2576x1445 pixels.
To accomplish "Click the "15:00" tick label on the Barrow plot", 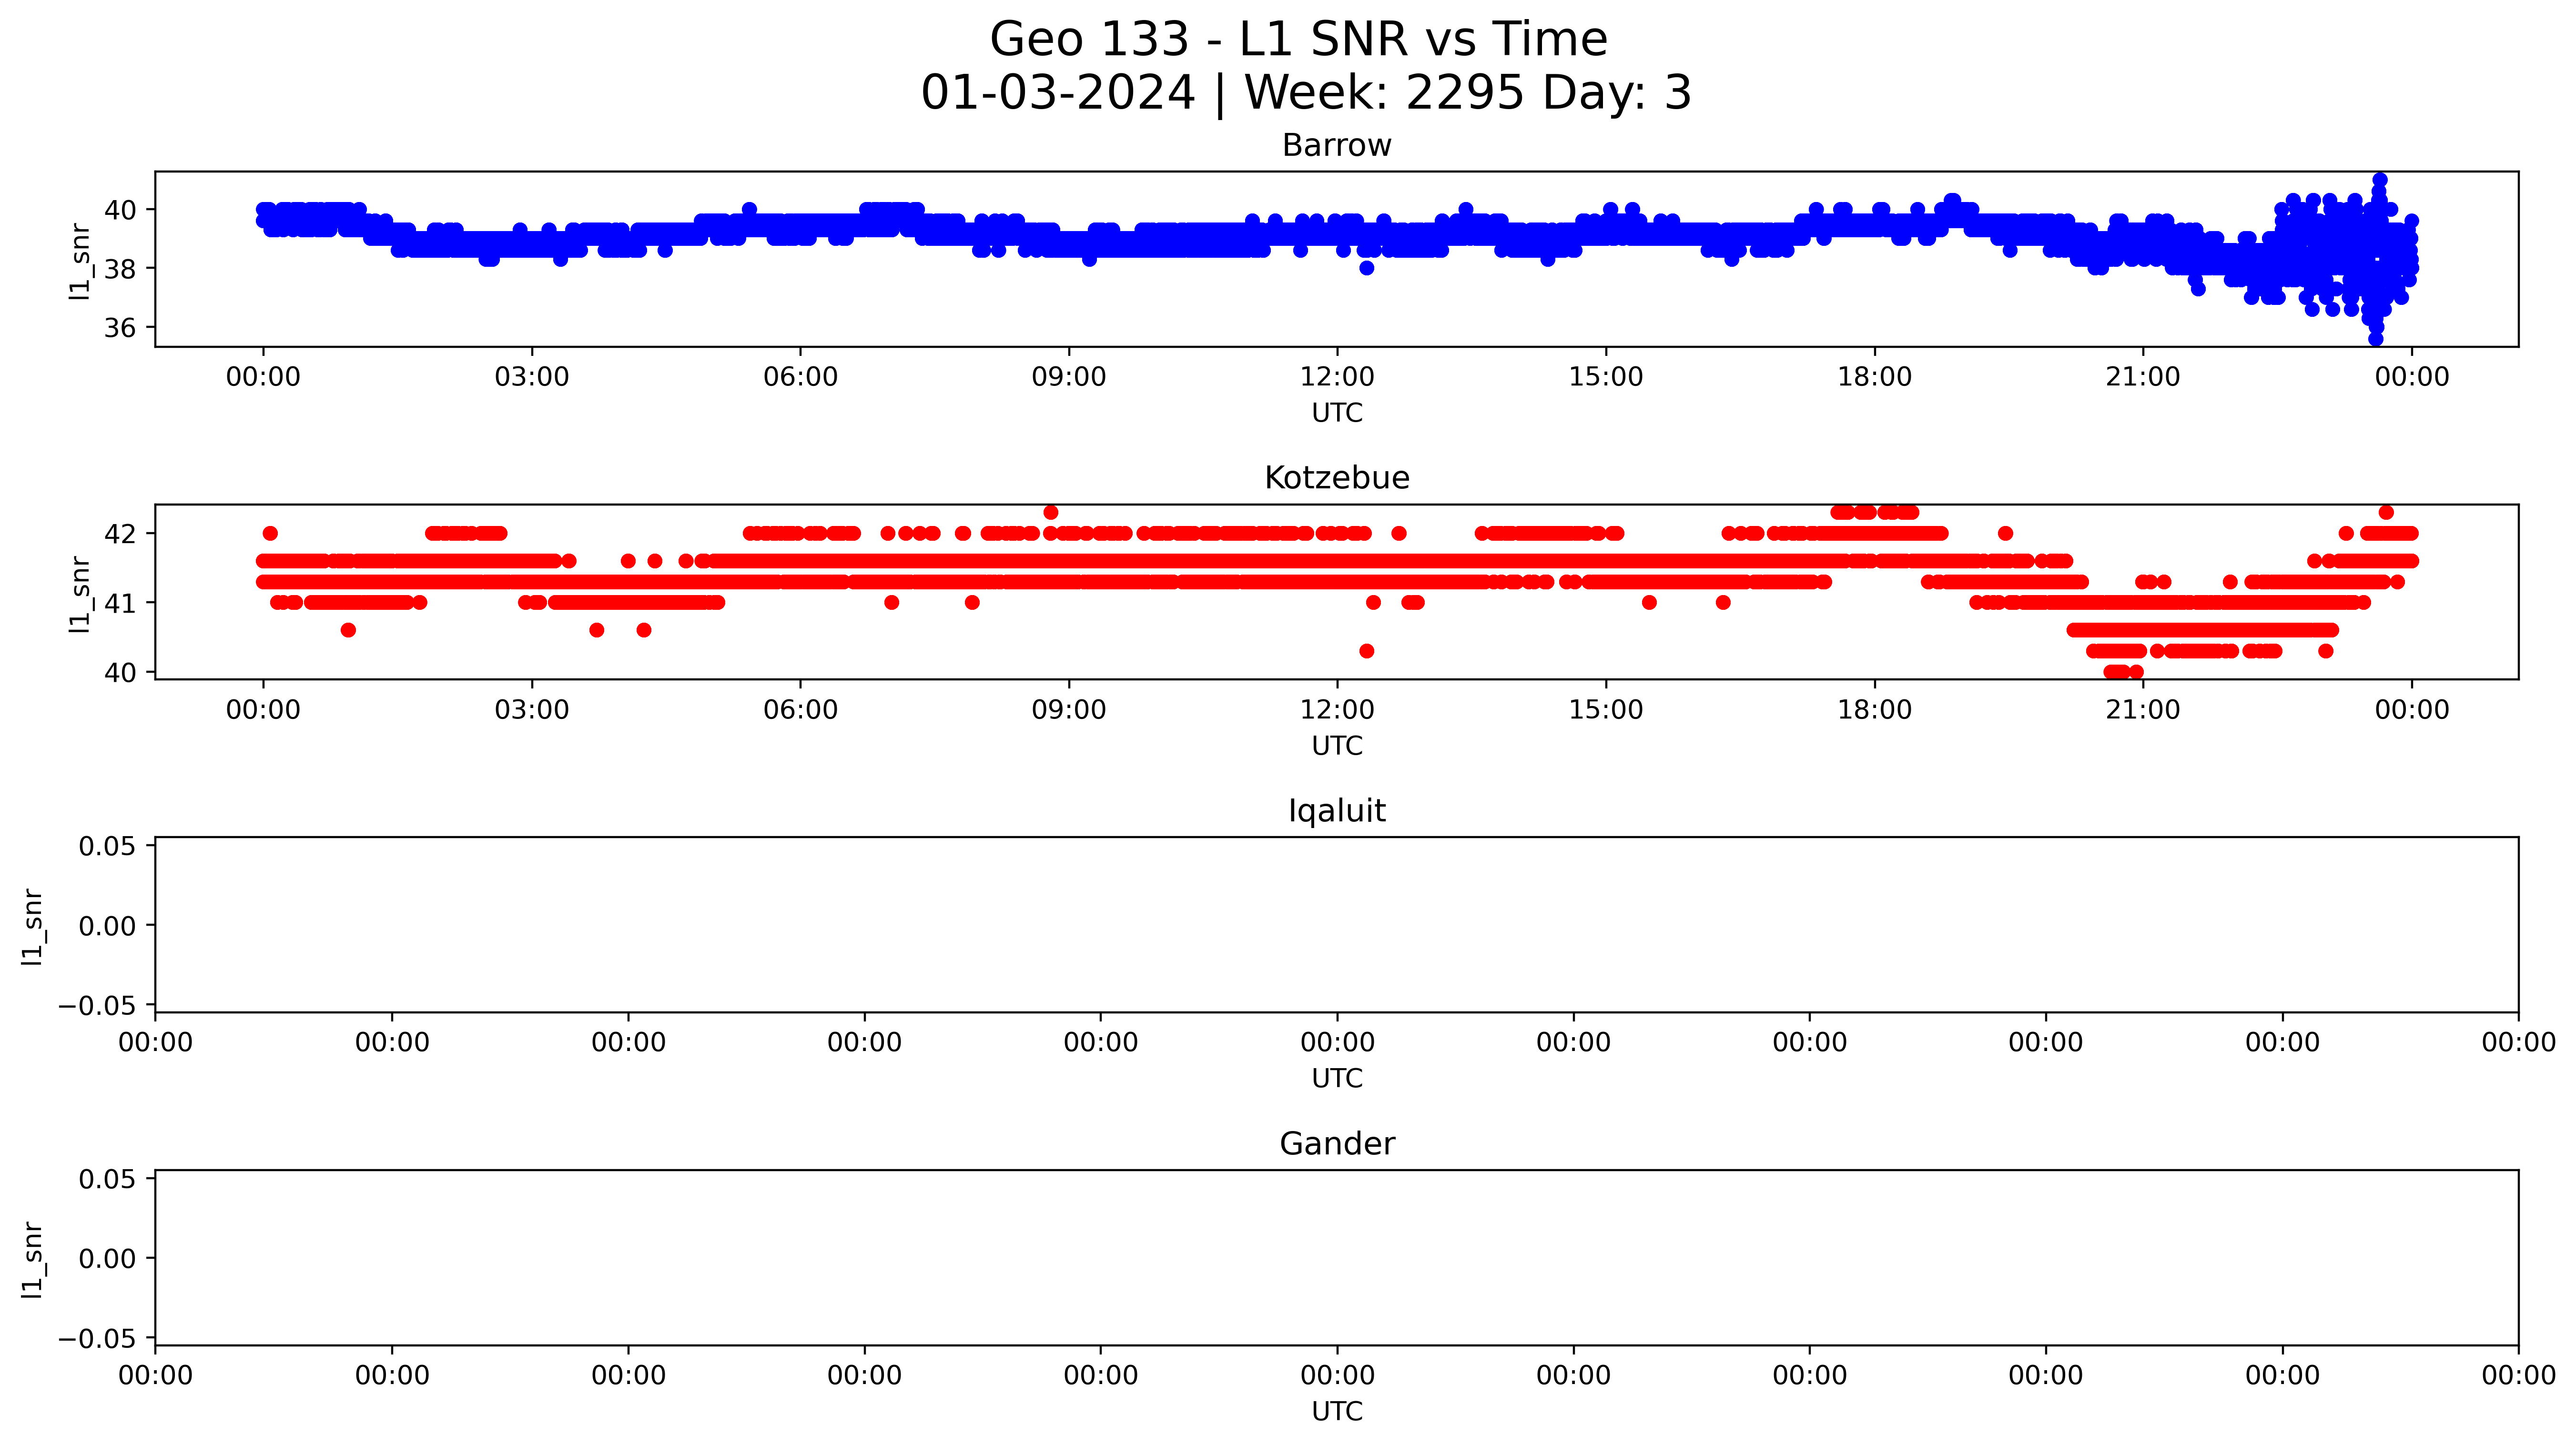I will (1606, 377).
